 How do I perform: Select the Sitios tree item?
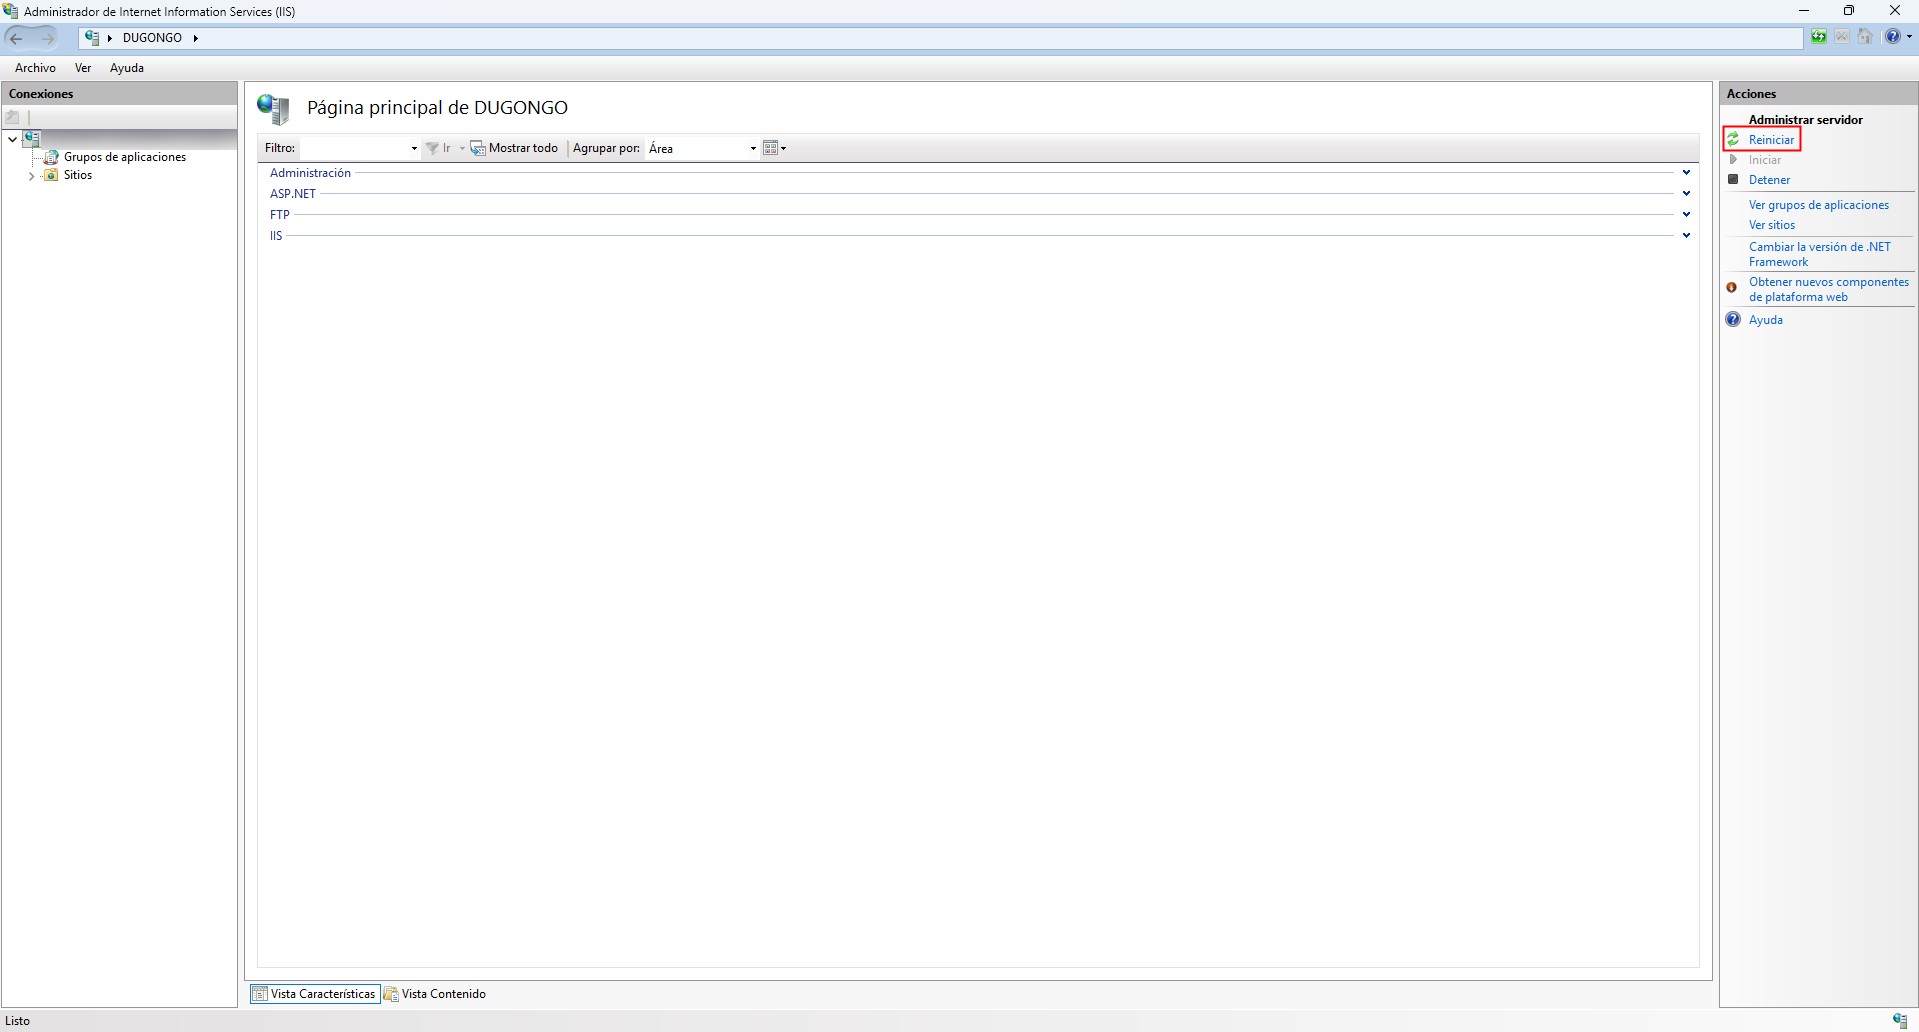point(78,175)
